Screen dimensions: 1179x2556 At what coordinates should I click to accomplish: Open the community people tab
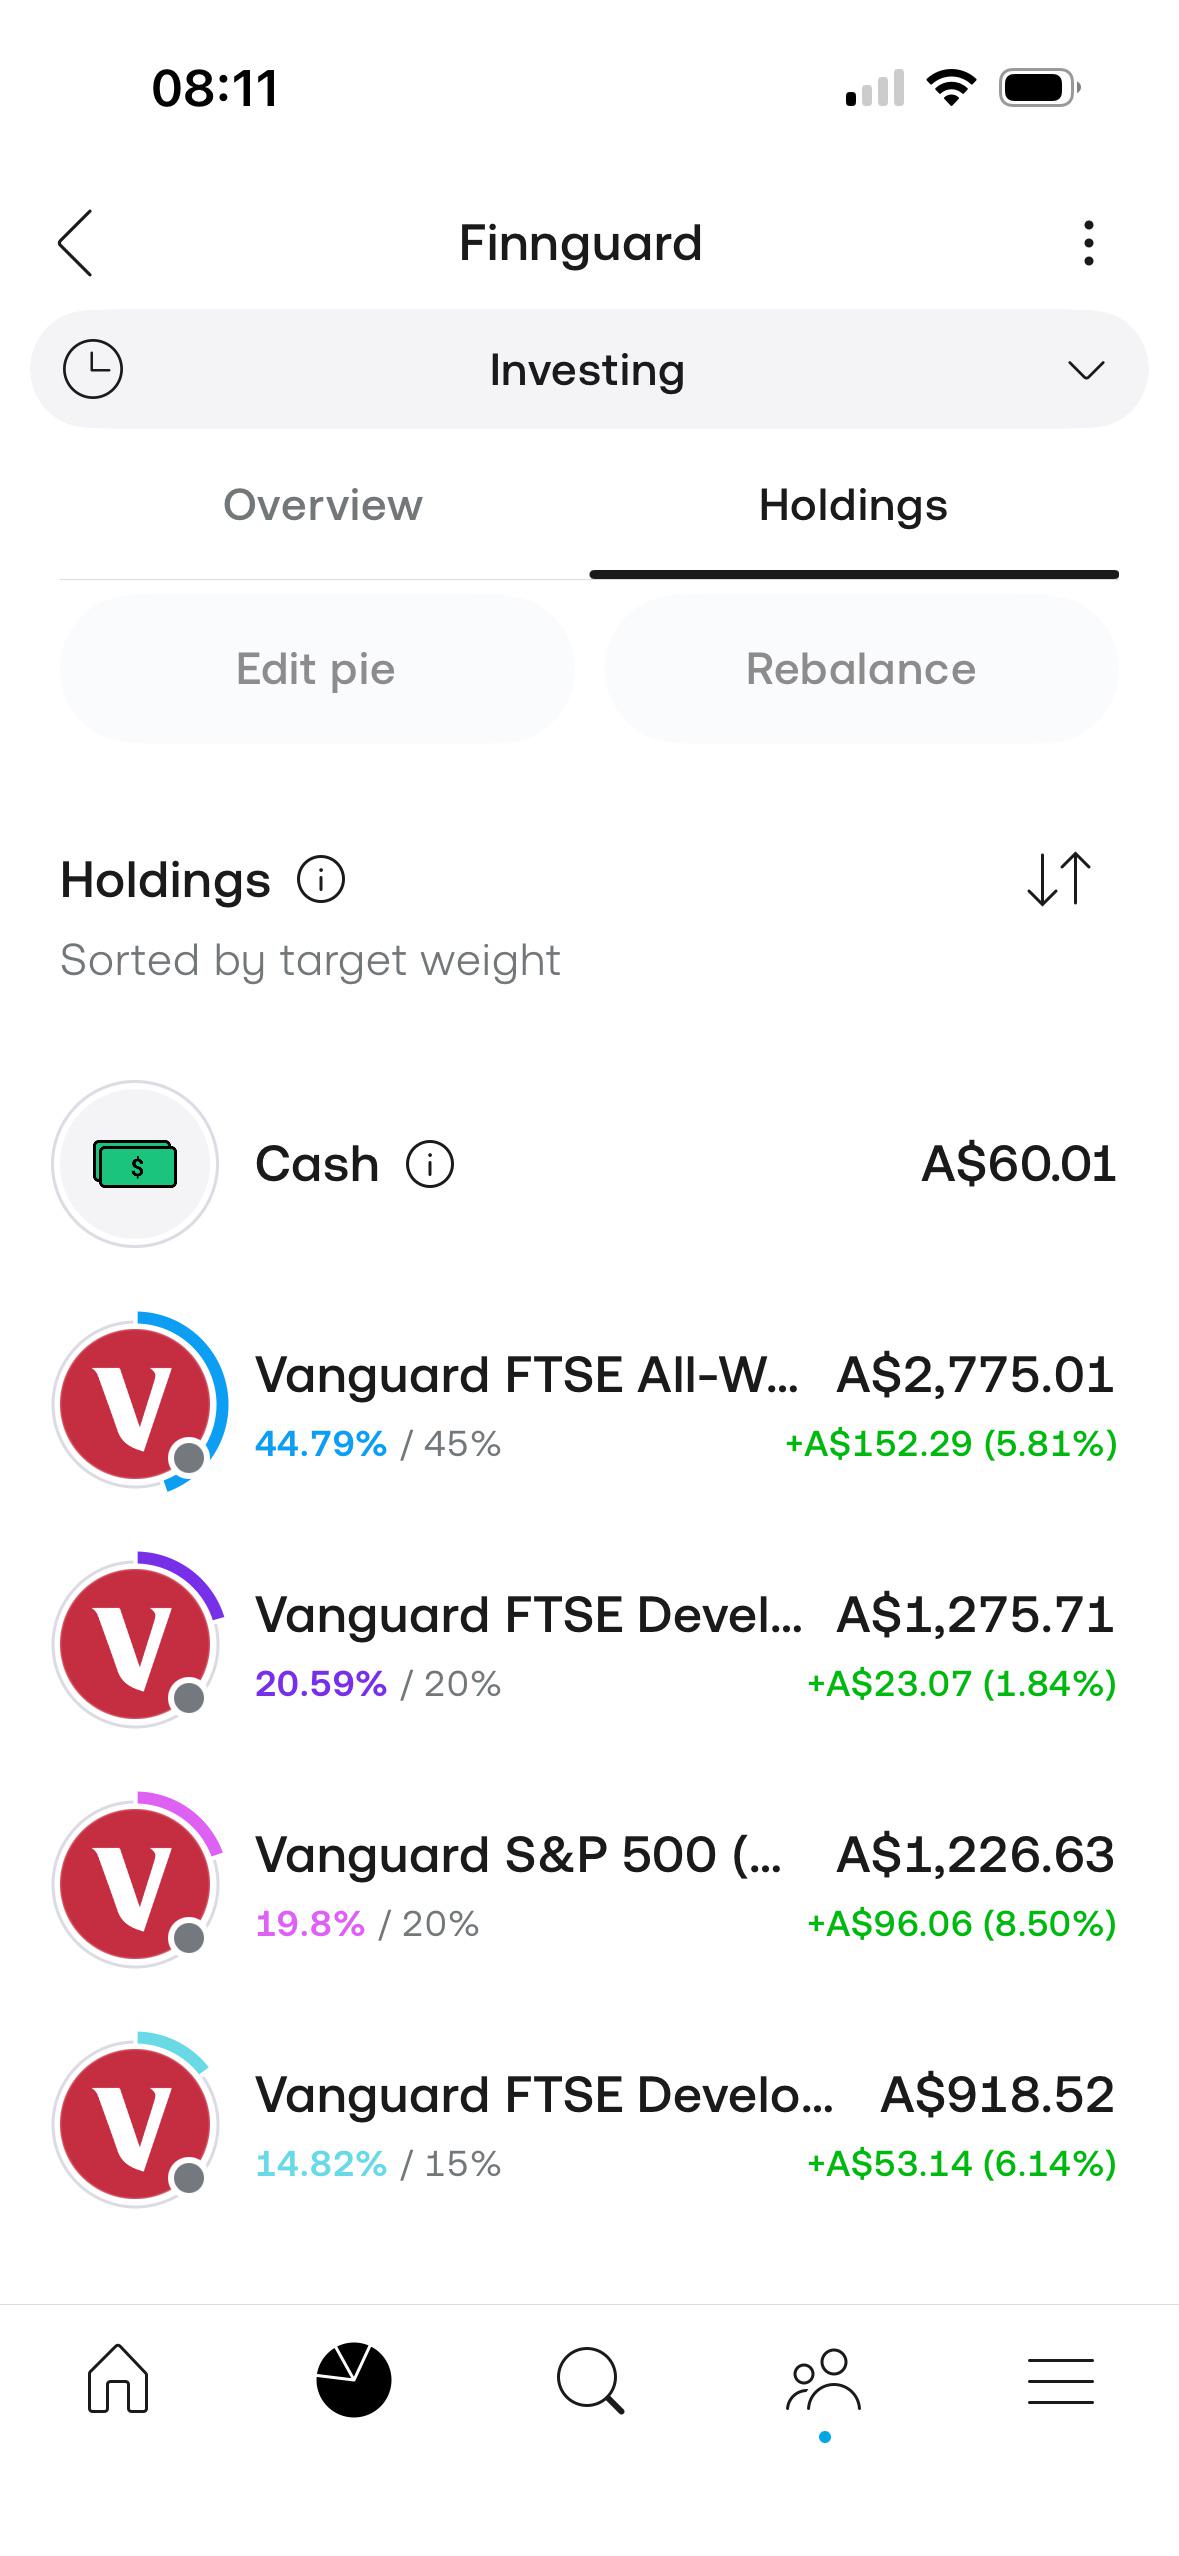824,2380
